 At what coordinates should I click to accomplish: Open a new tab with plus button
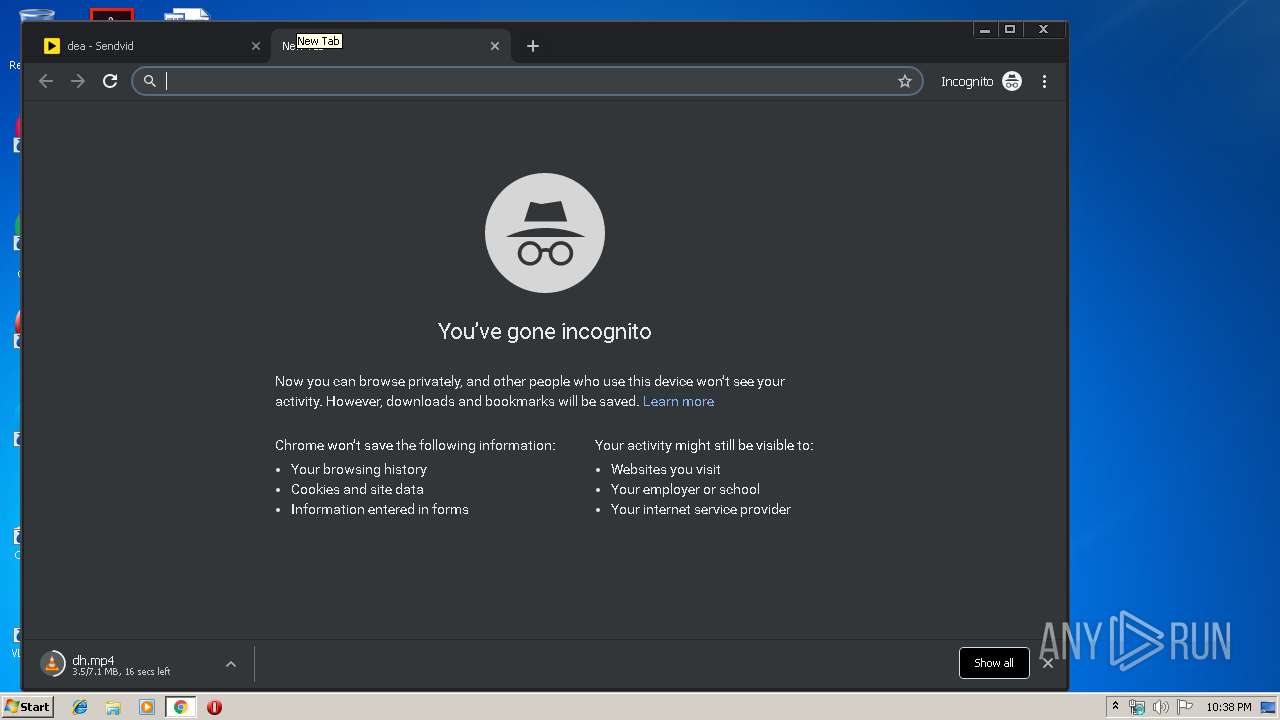pyautogui.click(x=533, y=46)
